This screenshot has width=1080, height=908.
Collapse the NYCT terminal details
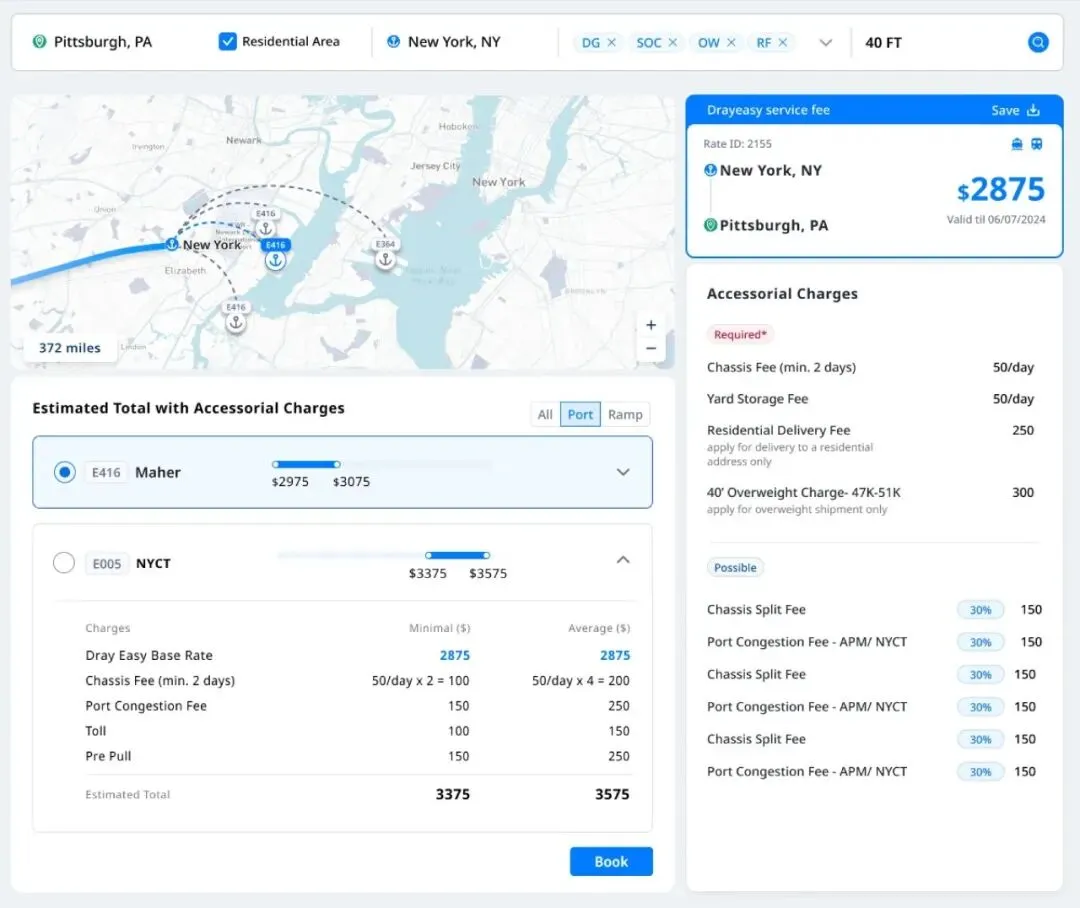pyautogui.click(x=623, y=559)
